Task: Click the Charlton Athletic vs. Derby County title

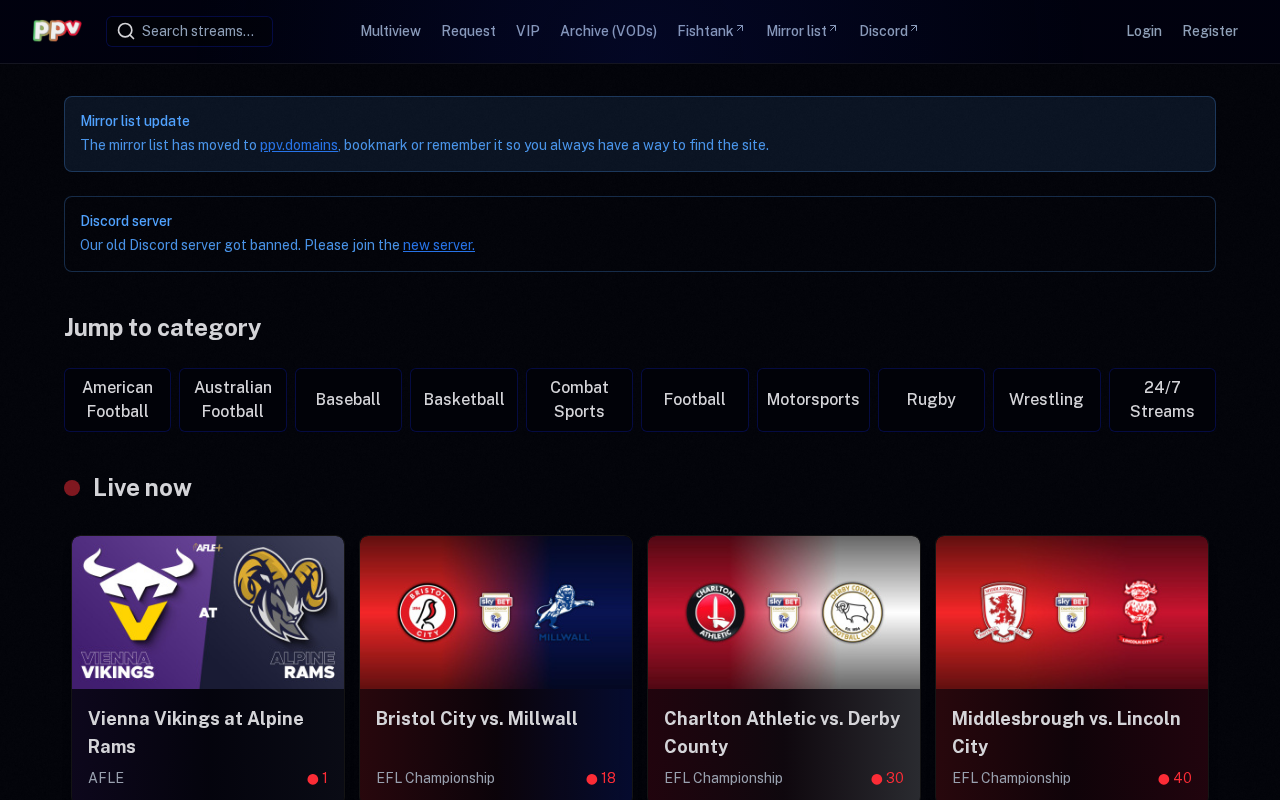Action: pyautogui.click(x=782, y=733)
